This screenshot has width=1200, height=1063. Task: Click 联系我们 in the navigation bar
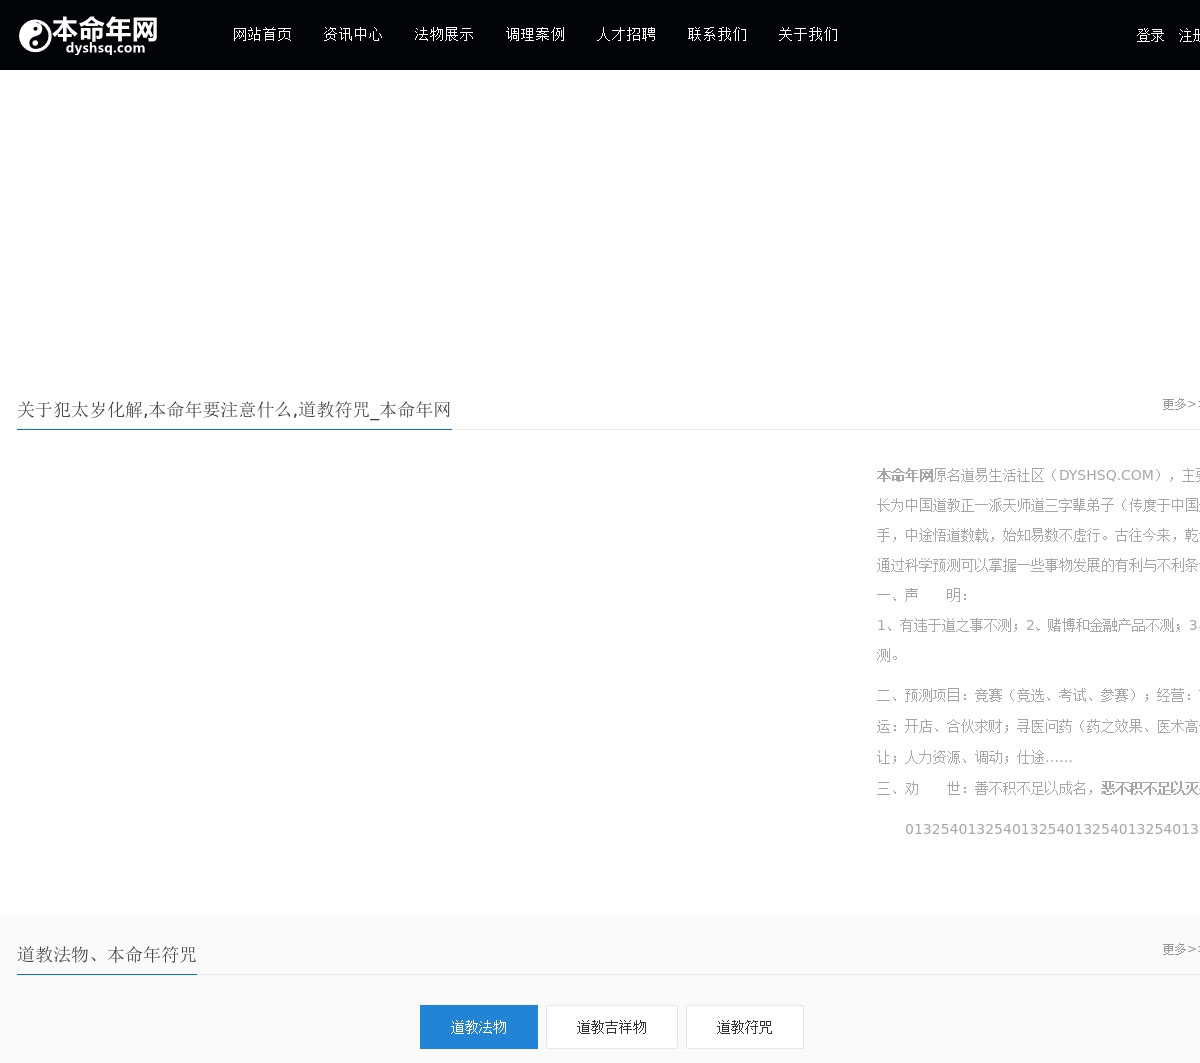tap(717, 35)
